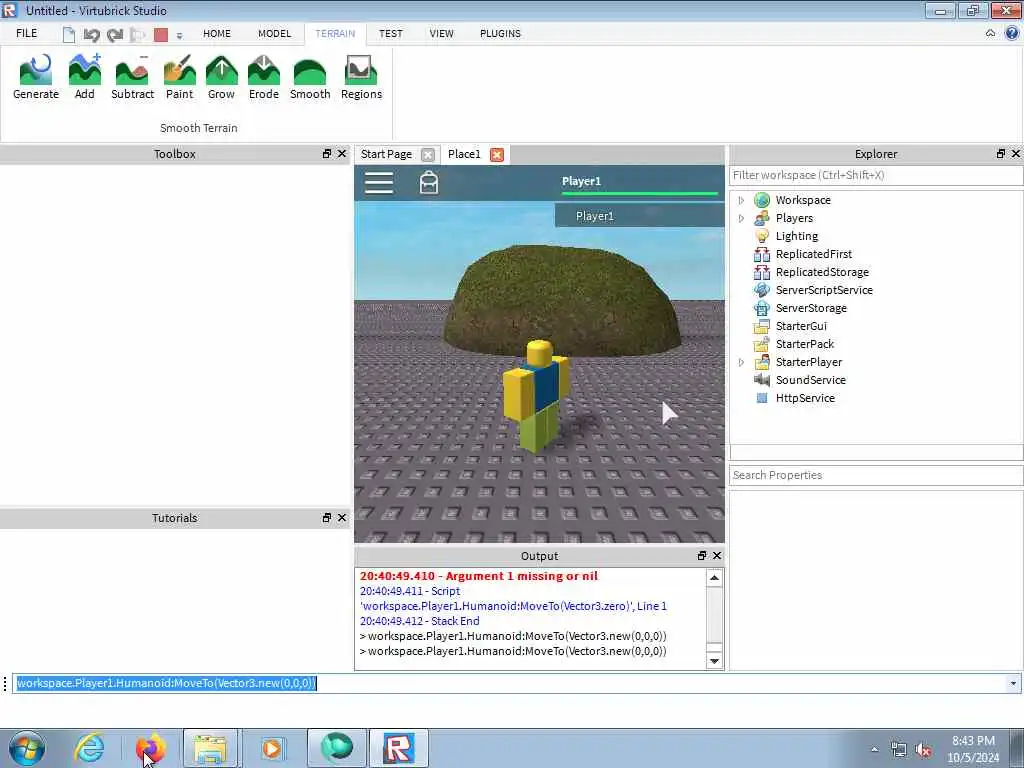Select ServerStorage in Explorer
This screenshot has height=768, width=1024.
811,308
